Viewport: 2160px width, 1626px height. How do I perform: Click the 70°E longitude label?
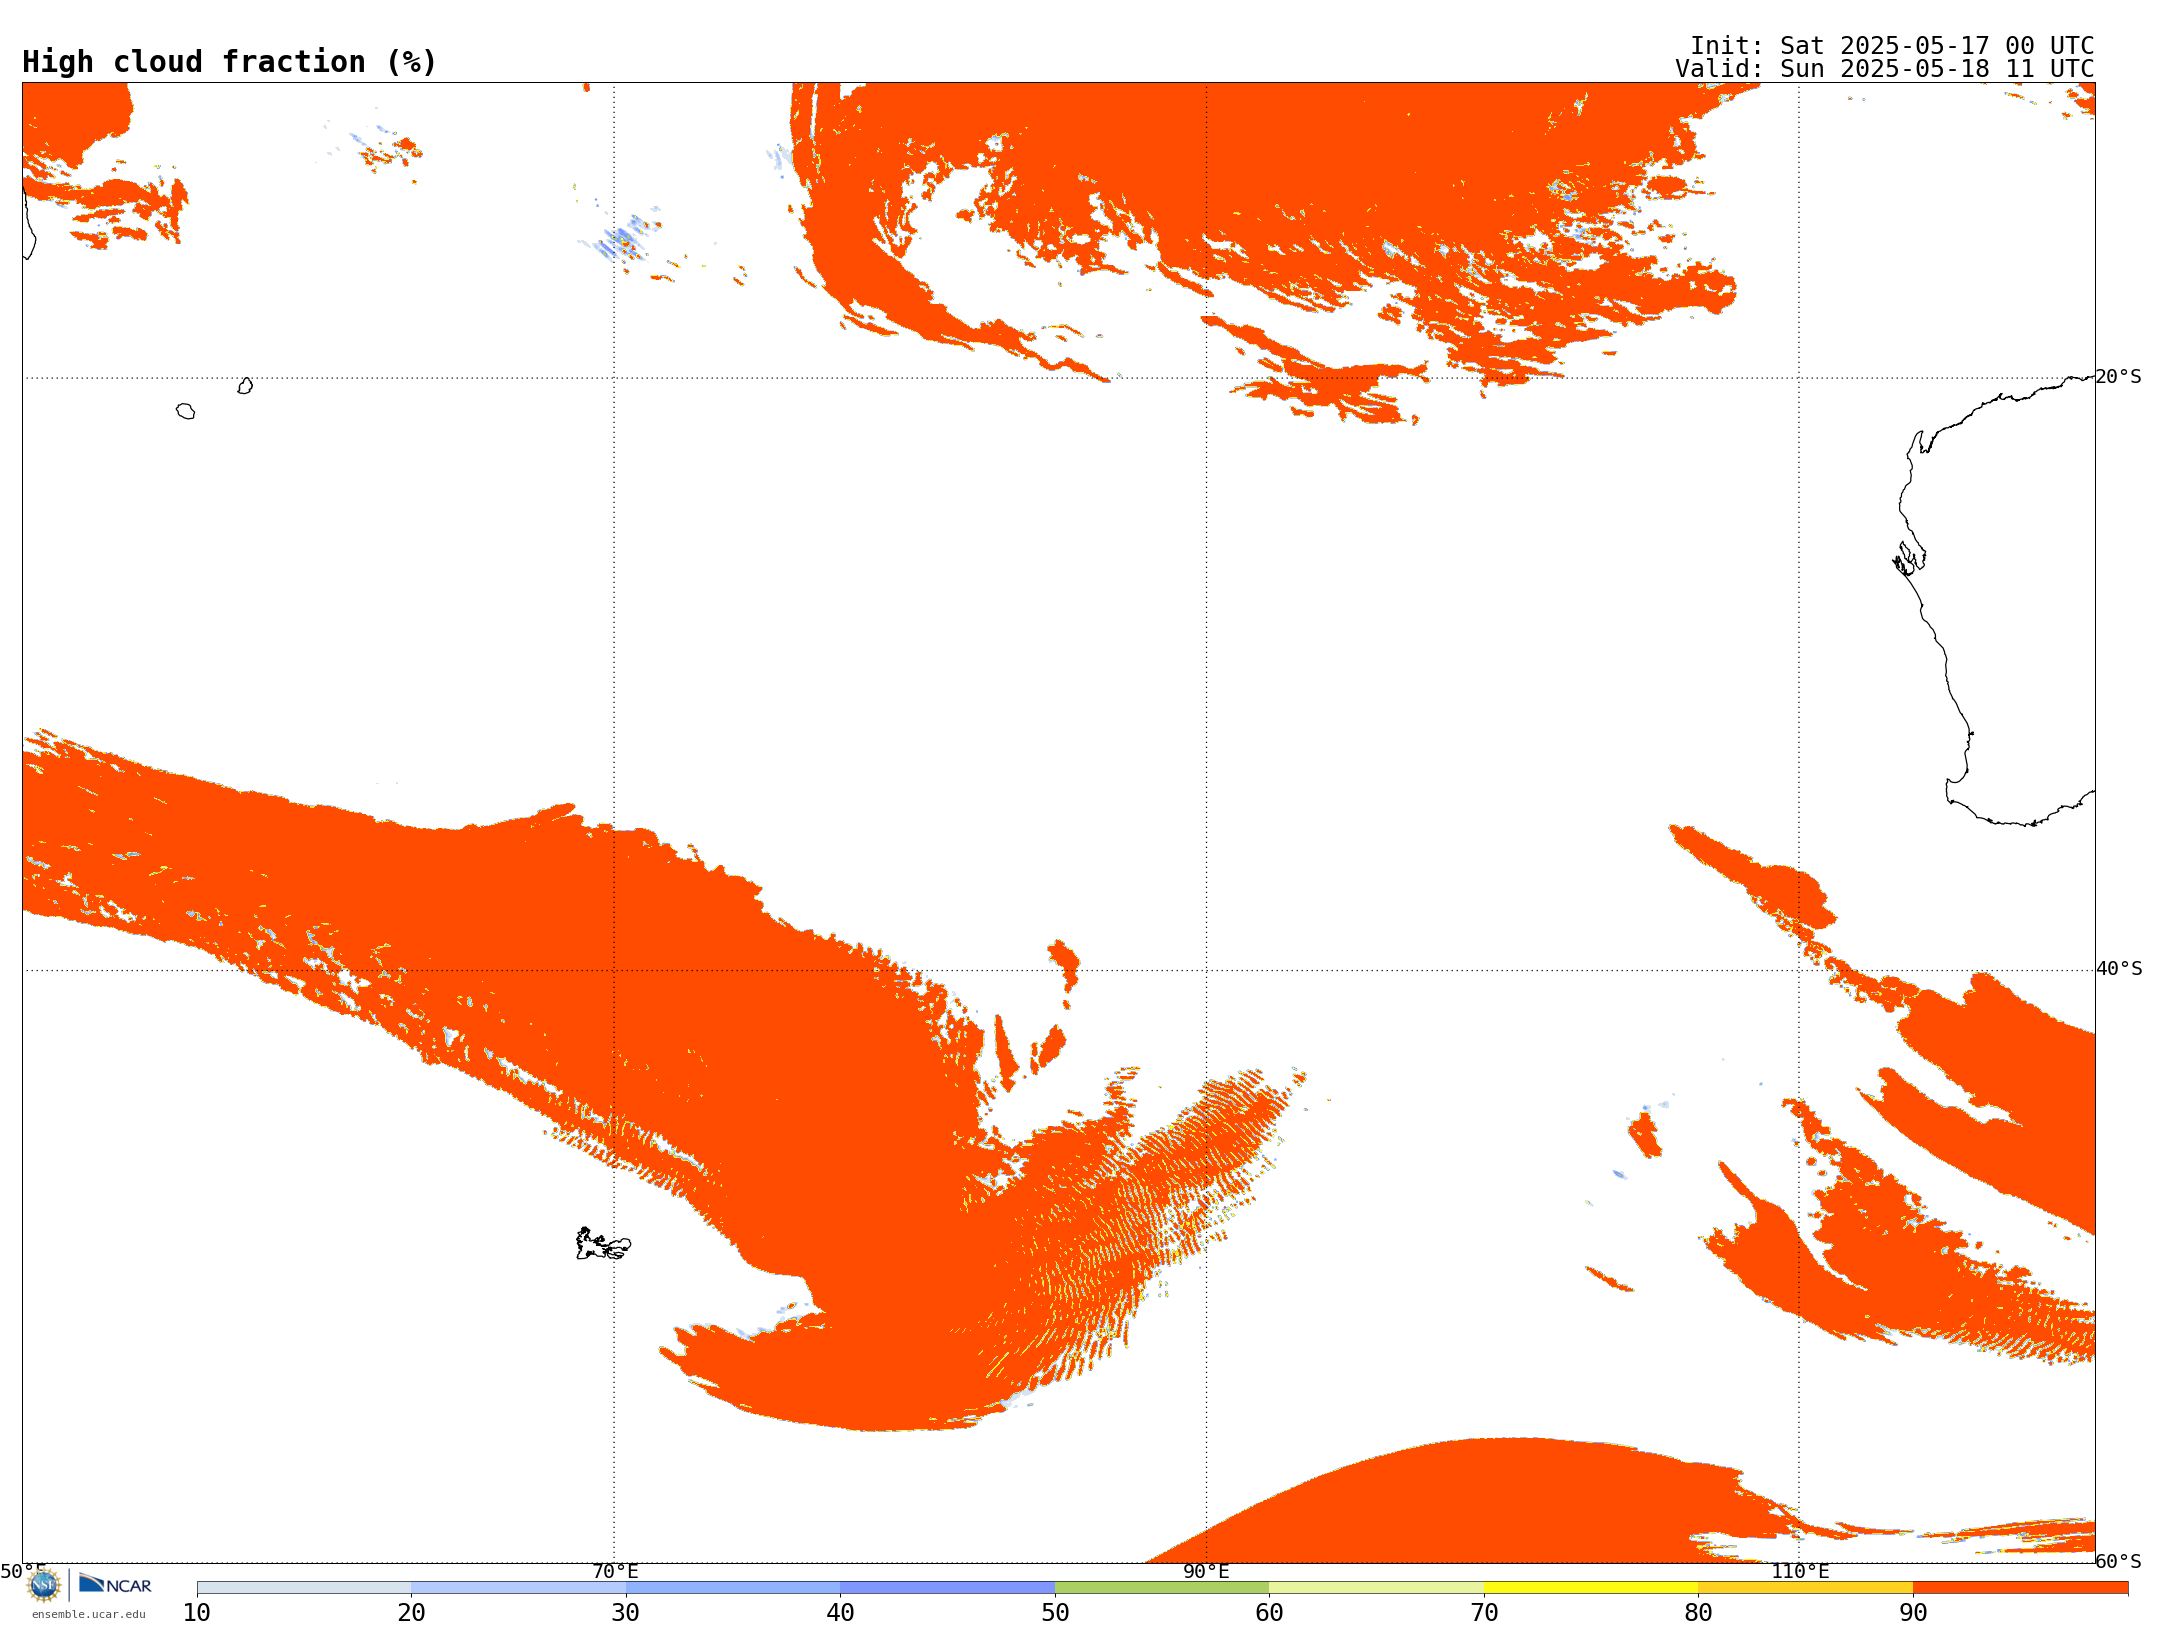615,1571
